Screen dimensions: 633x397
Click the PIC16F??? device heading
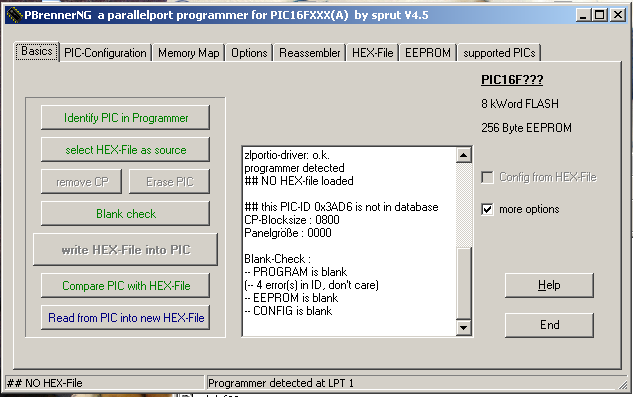512,80
